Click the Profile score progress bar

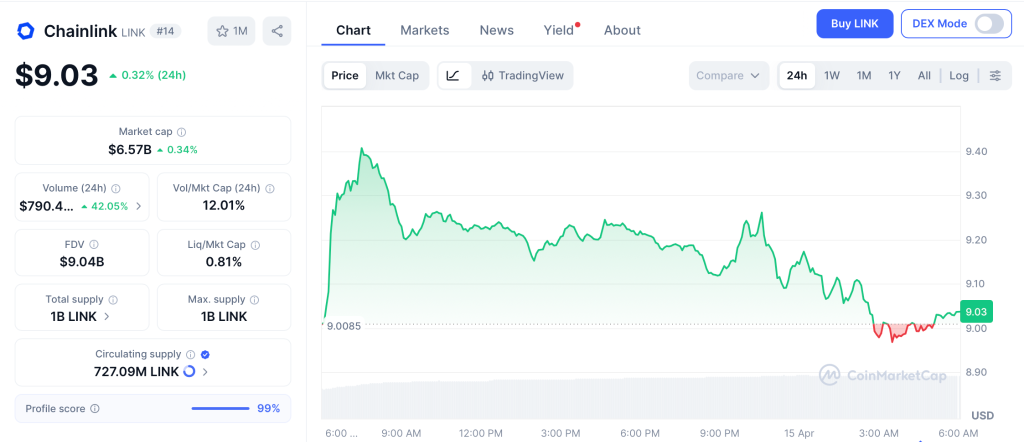click(220, 409)
